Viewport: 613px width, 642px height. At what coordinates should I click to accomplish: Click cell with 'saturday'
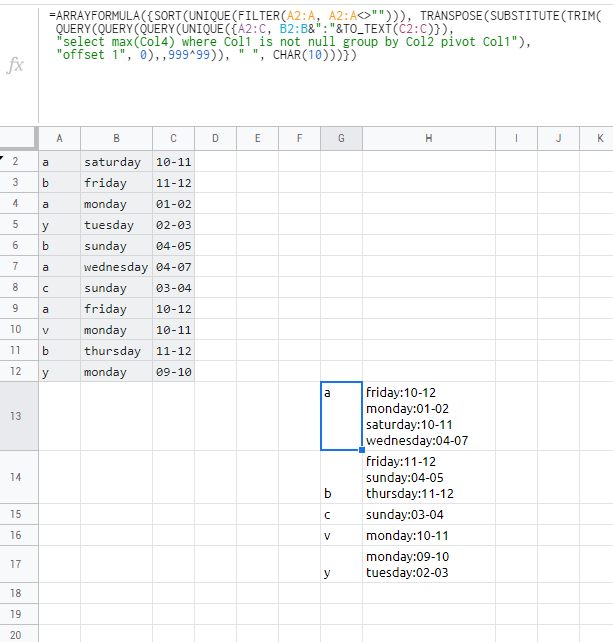point(117,162)
